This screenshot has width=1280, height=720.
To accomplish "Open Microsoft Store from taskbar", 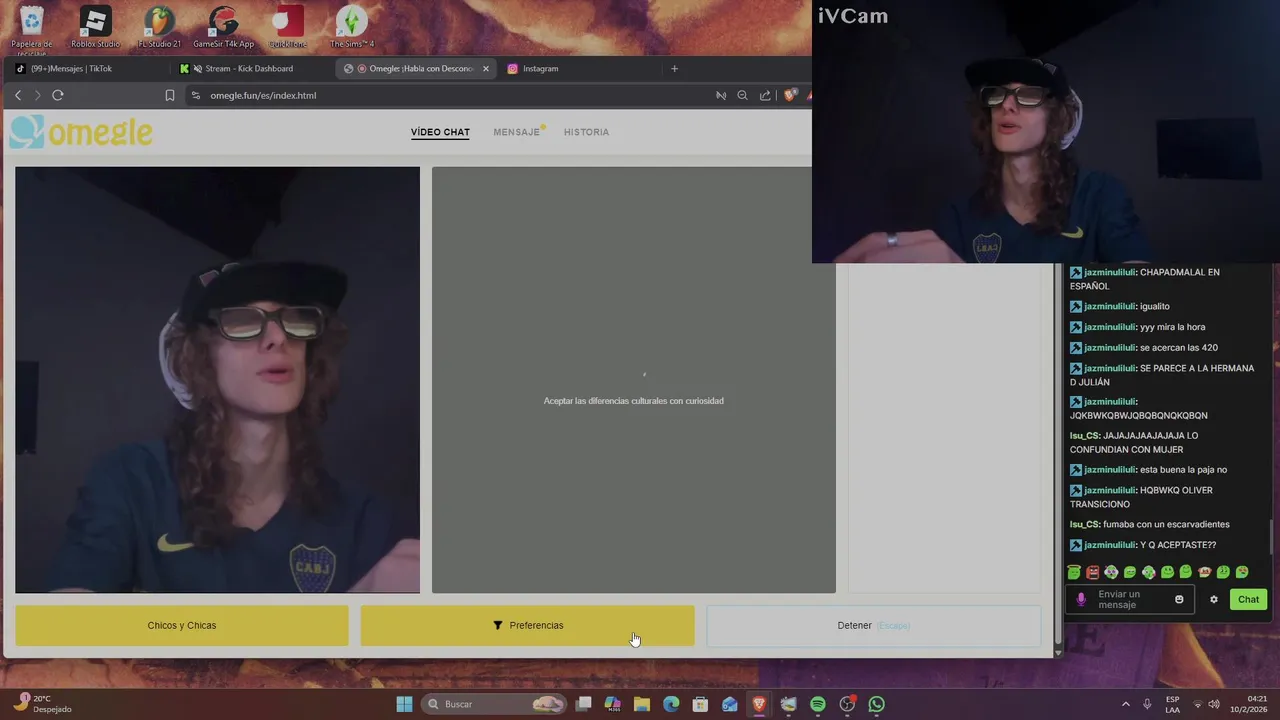I will [700, 704].
